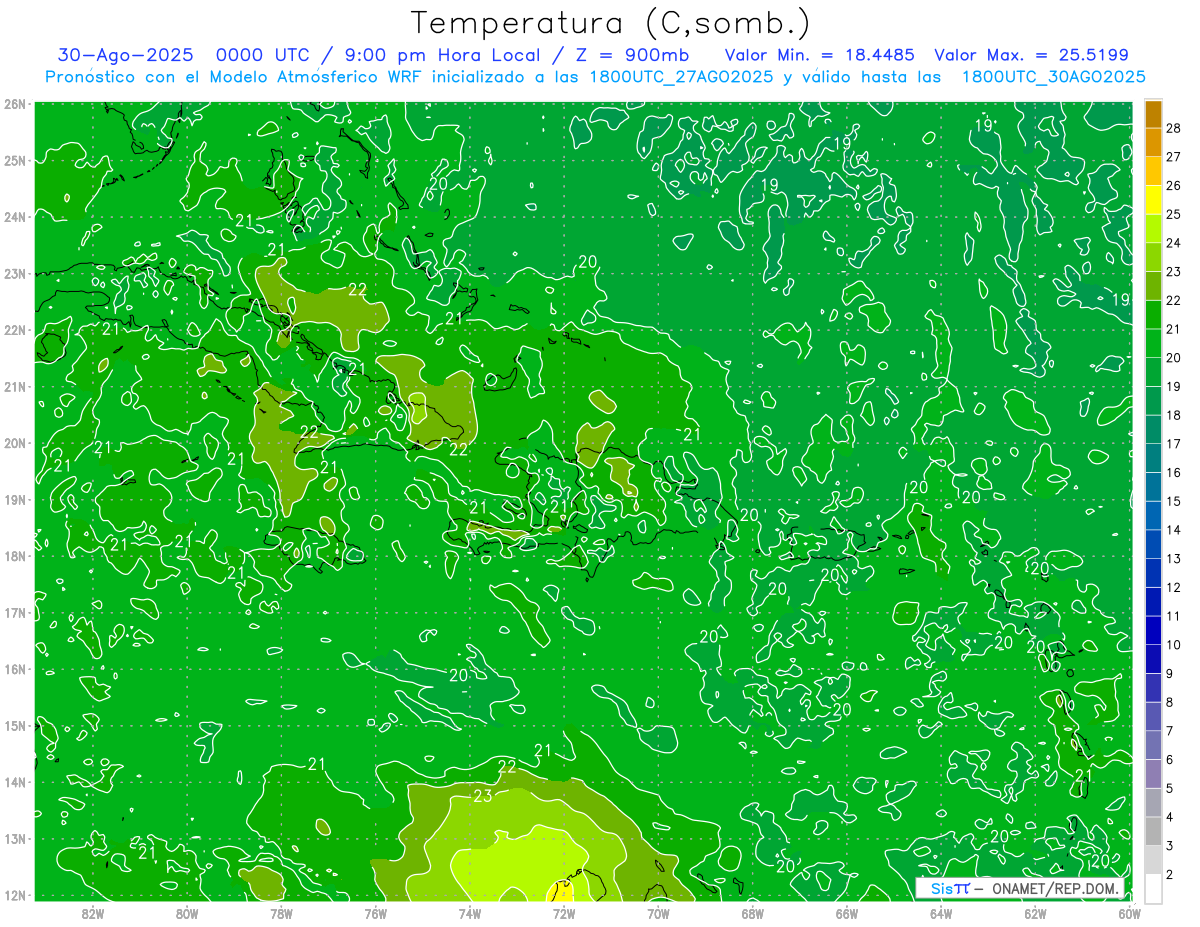Screen dimensions: 1200x927
Task: Click the '28' value on the color scale
Action: pos(1174,127)
